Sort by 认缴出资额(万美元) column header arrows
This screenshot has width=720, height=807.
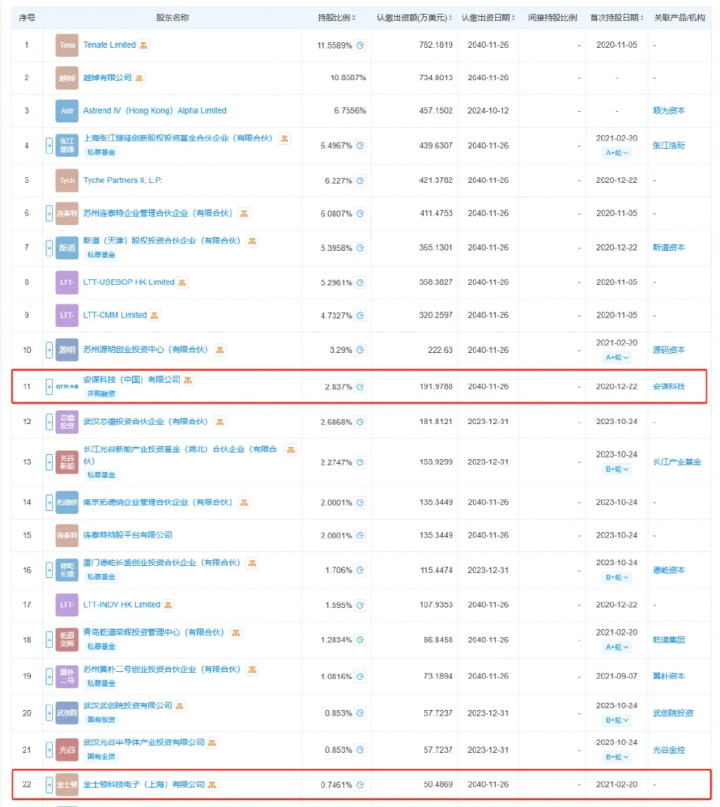point(451,18)
